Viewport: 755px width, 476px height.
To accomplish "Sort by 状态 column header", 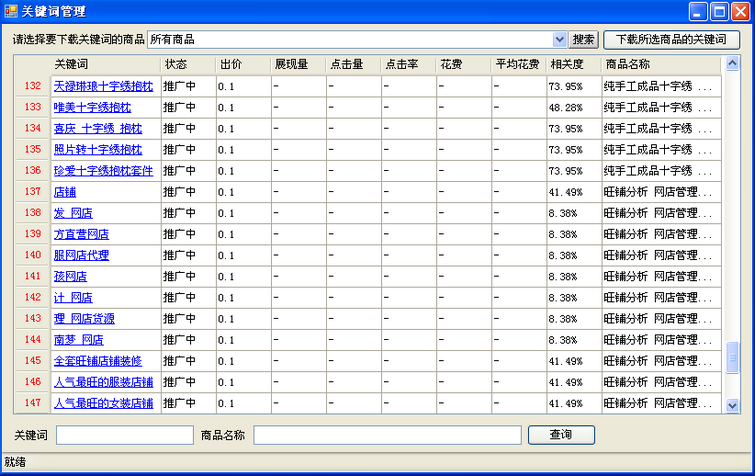I will point(188,64).
